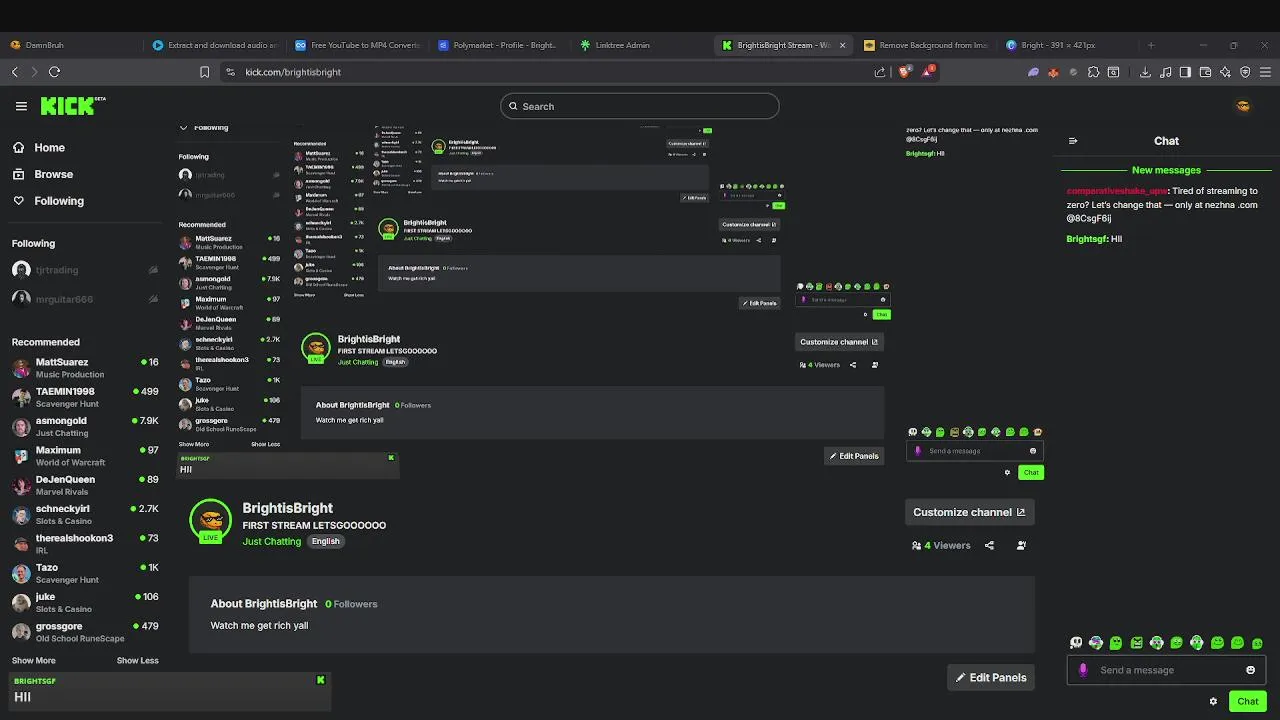The image size is (1280, 720).
Task: Open the extensions puzzle icon
Action: pyautogui.click(x=1093, y=72)
